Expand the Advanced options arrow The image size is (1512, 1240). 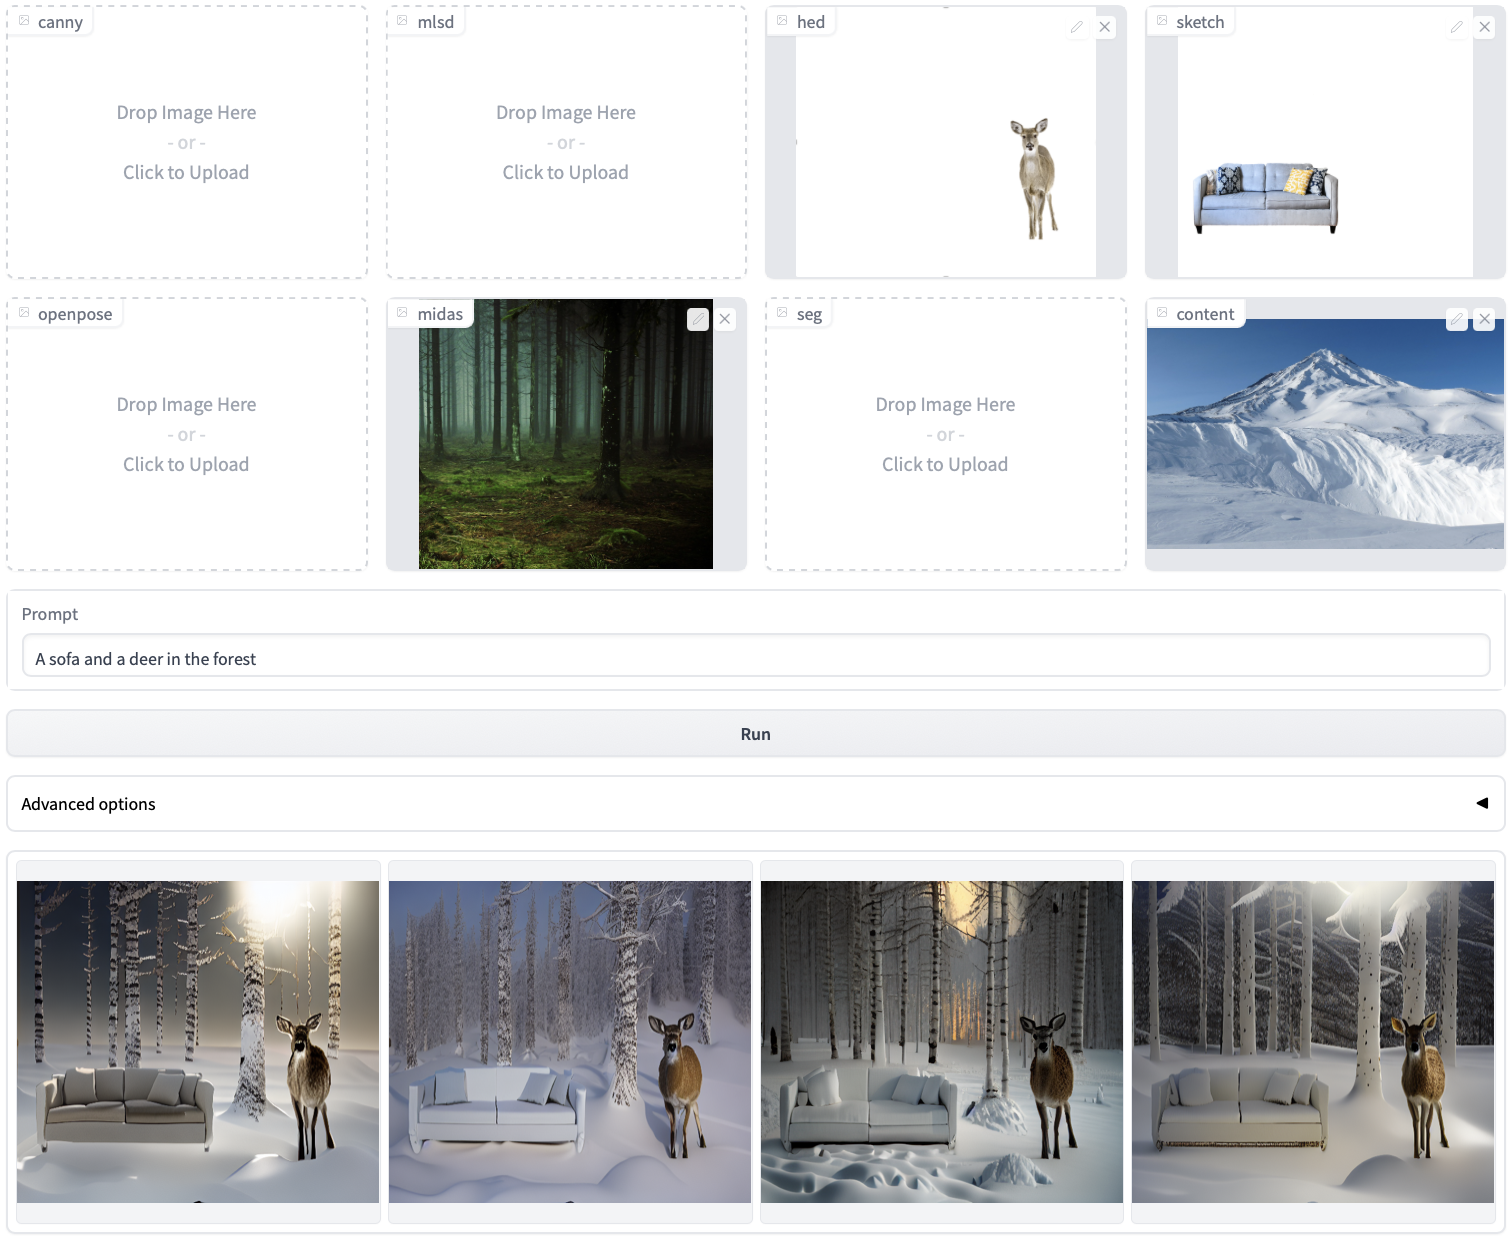point(1482,803)
